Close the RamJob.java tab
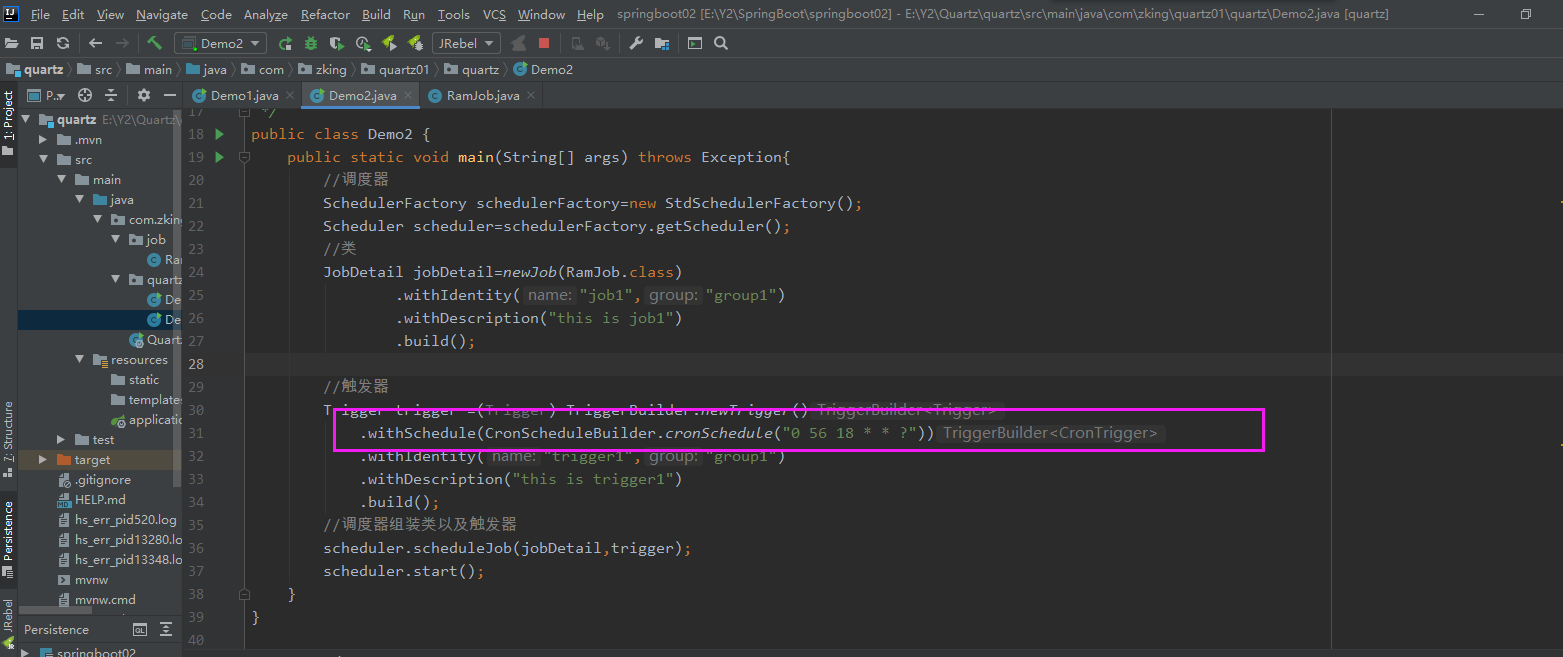 click(x=531, y=96)
